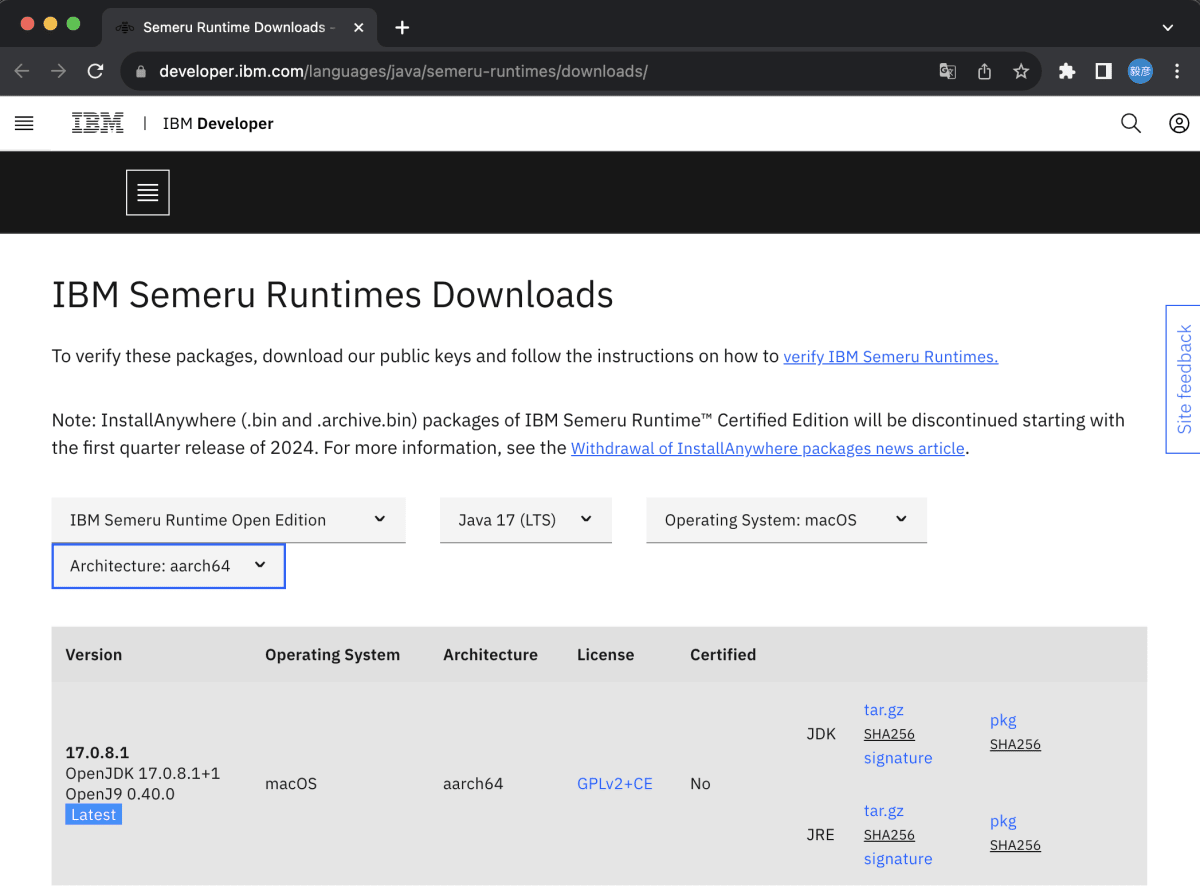Bookmark the page with the star icon
Screen dimensions: 1200x886
1021,71
